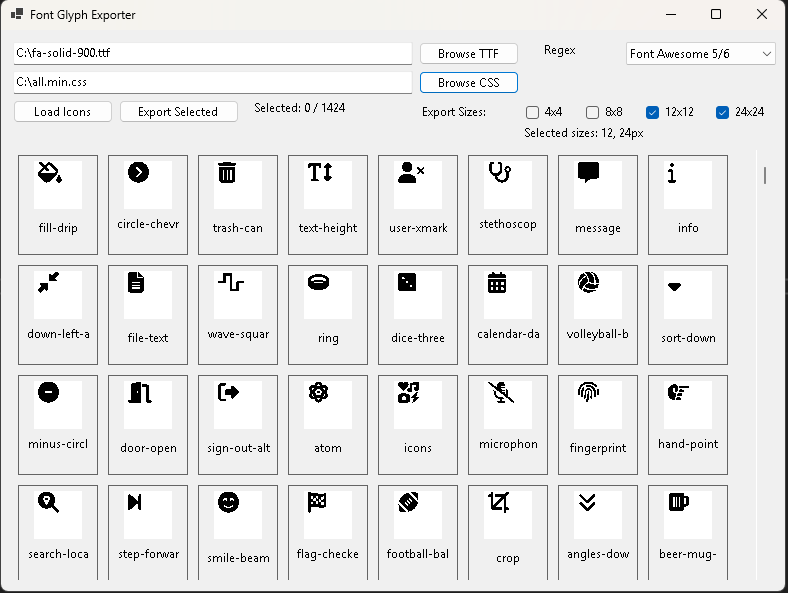
Task: Select the fill-drip icon tile
Action: (58, 205)
